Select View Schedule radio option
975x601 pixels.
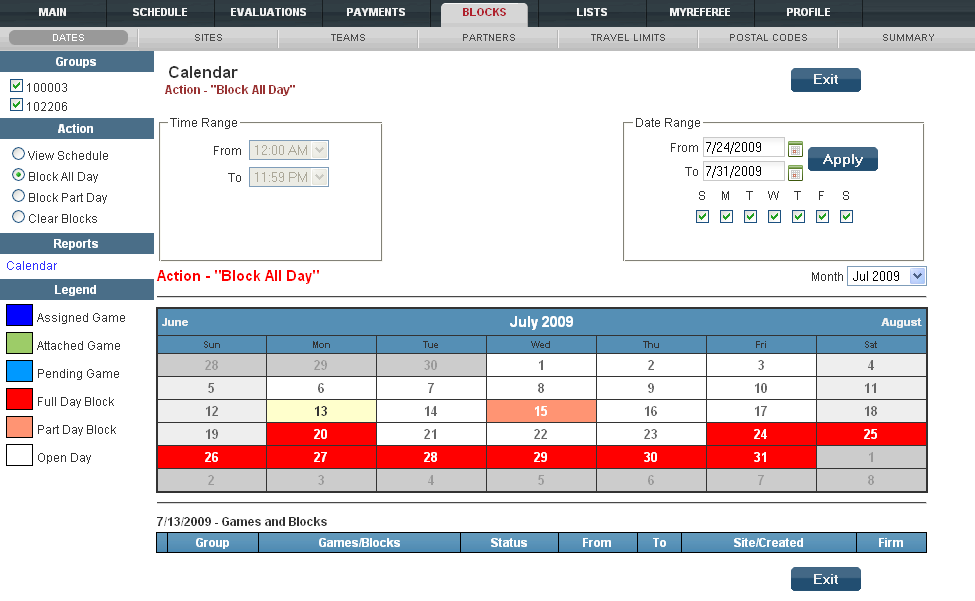click(19, 154)
